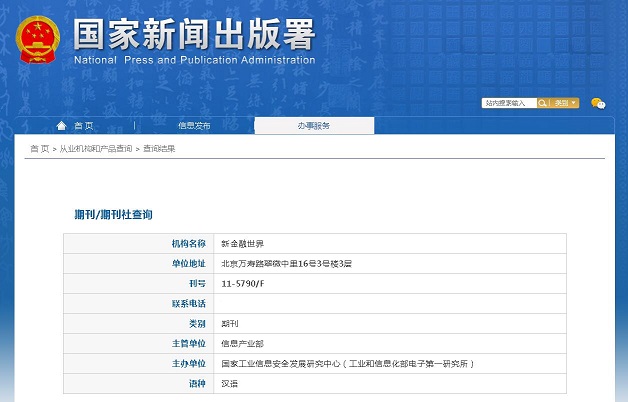Click the site search input field

click(x=509, y=103)
